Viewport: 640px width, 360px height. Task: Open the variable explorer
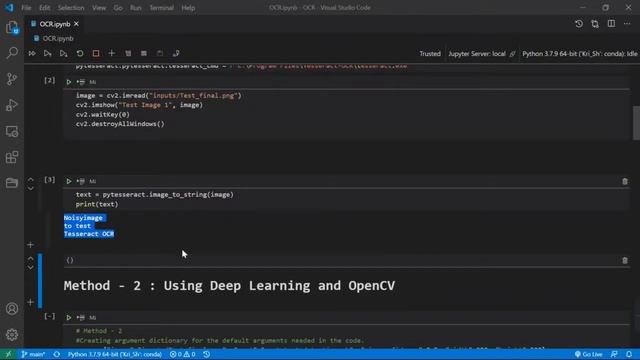point(144,53)
